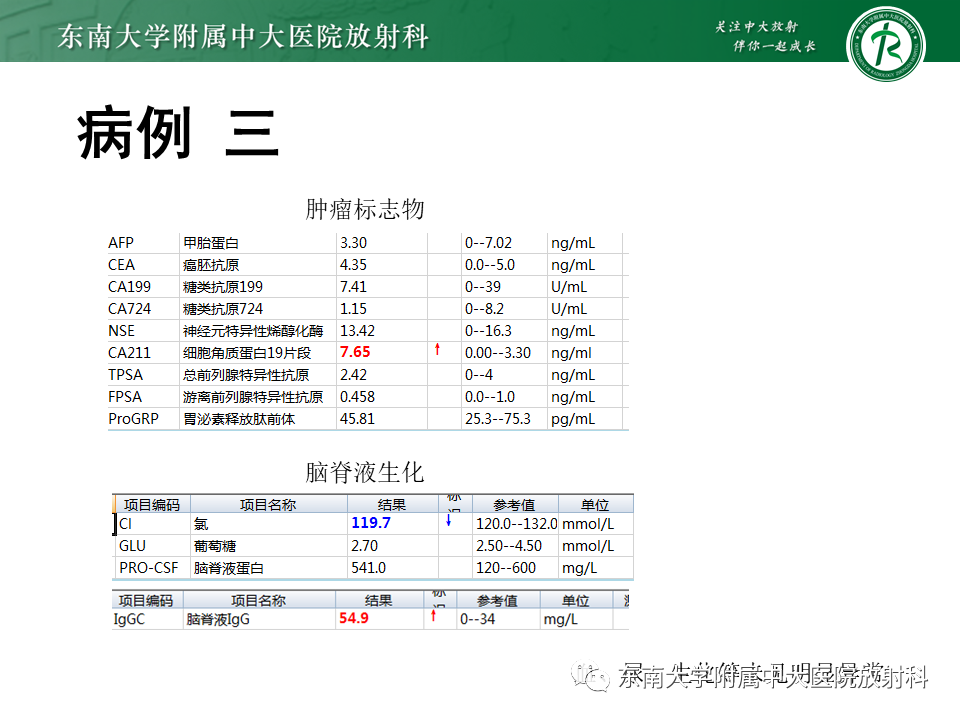Click the 脑脊液IgG item name

point(218,620)
